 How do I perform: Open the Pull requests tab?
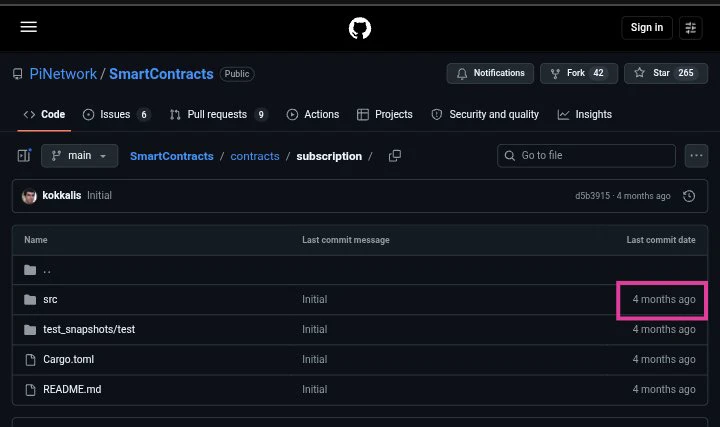point(219,114)
